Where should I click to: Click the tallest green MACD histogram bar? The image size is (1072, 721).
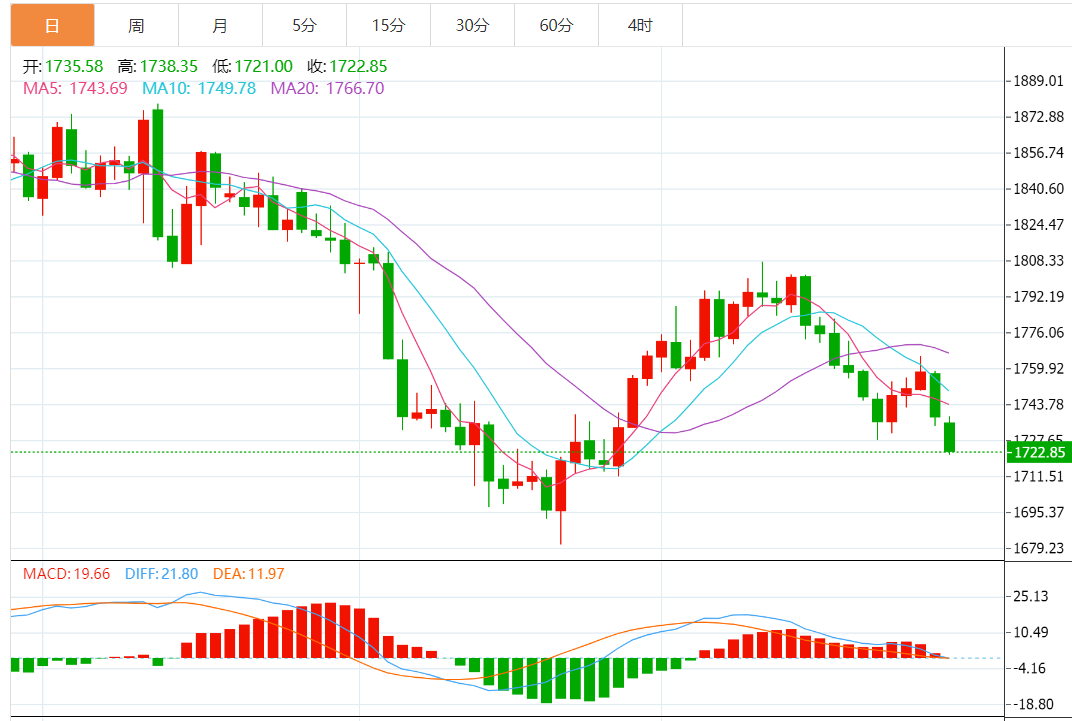pyautogui.click(x=546, y=680)
